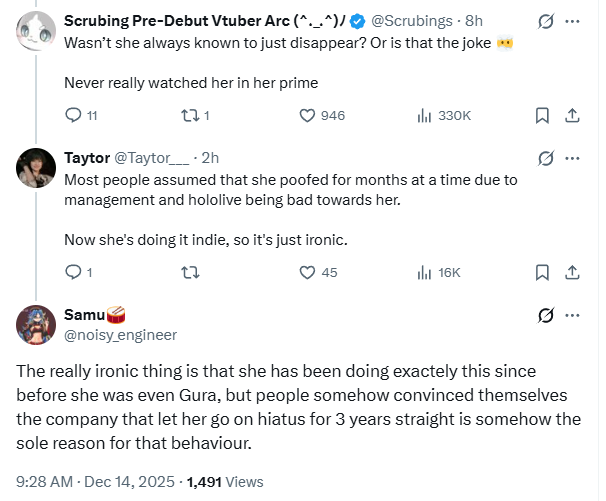606x501 pixels.
Task: Reply to Taytor's tweet
Action: (73, 271)
